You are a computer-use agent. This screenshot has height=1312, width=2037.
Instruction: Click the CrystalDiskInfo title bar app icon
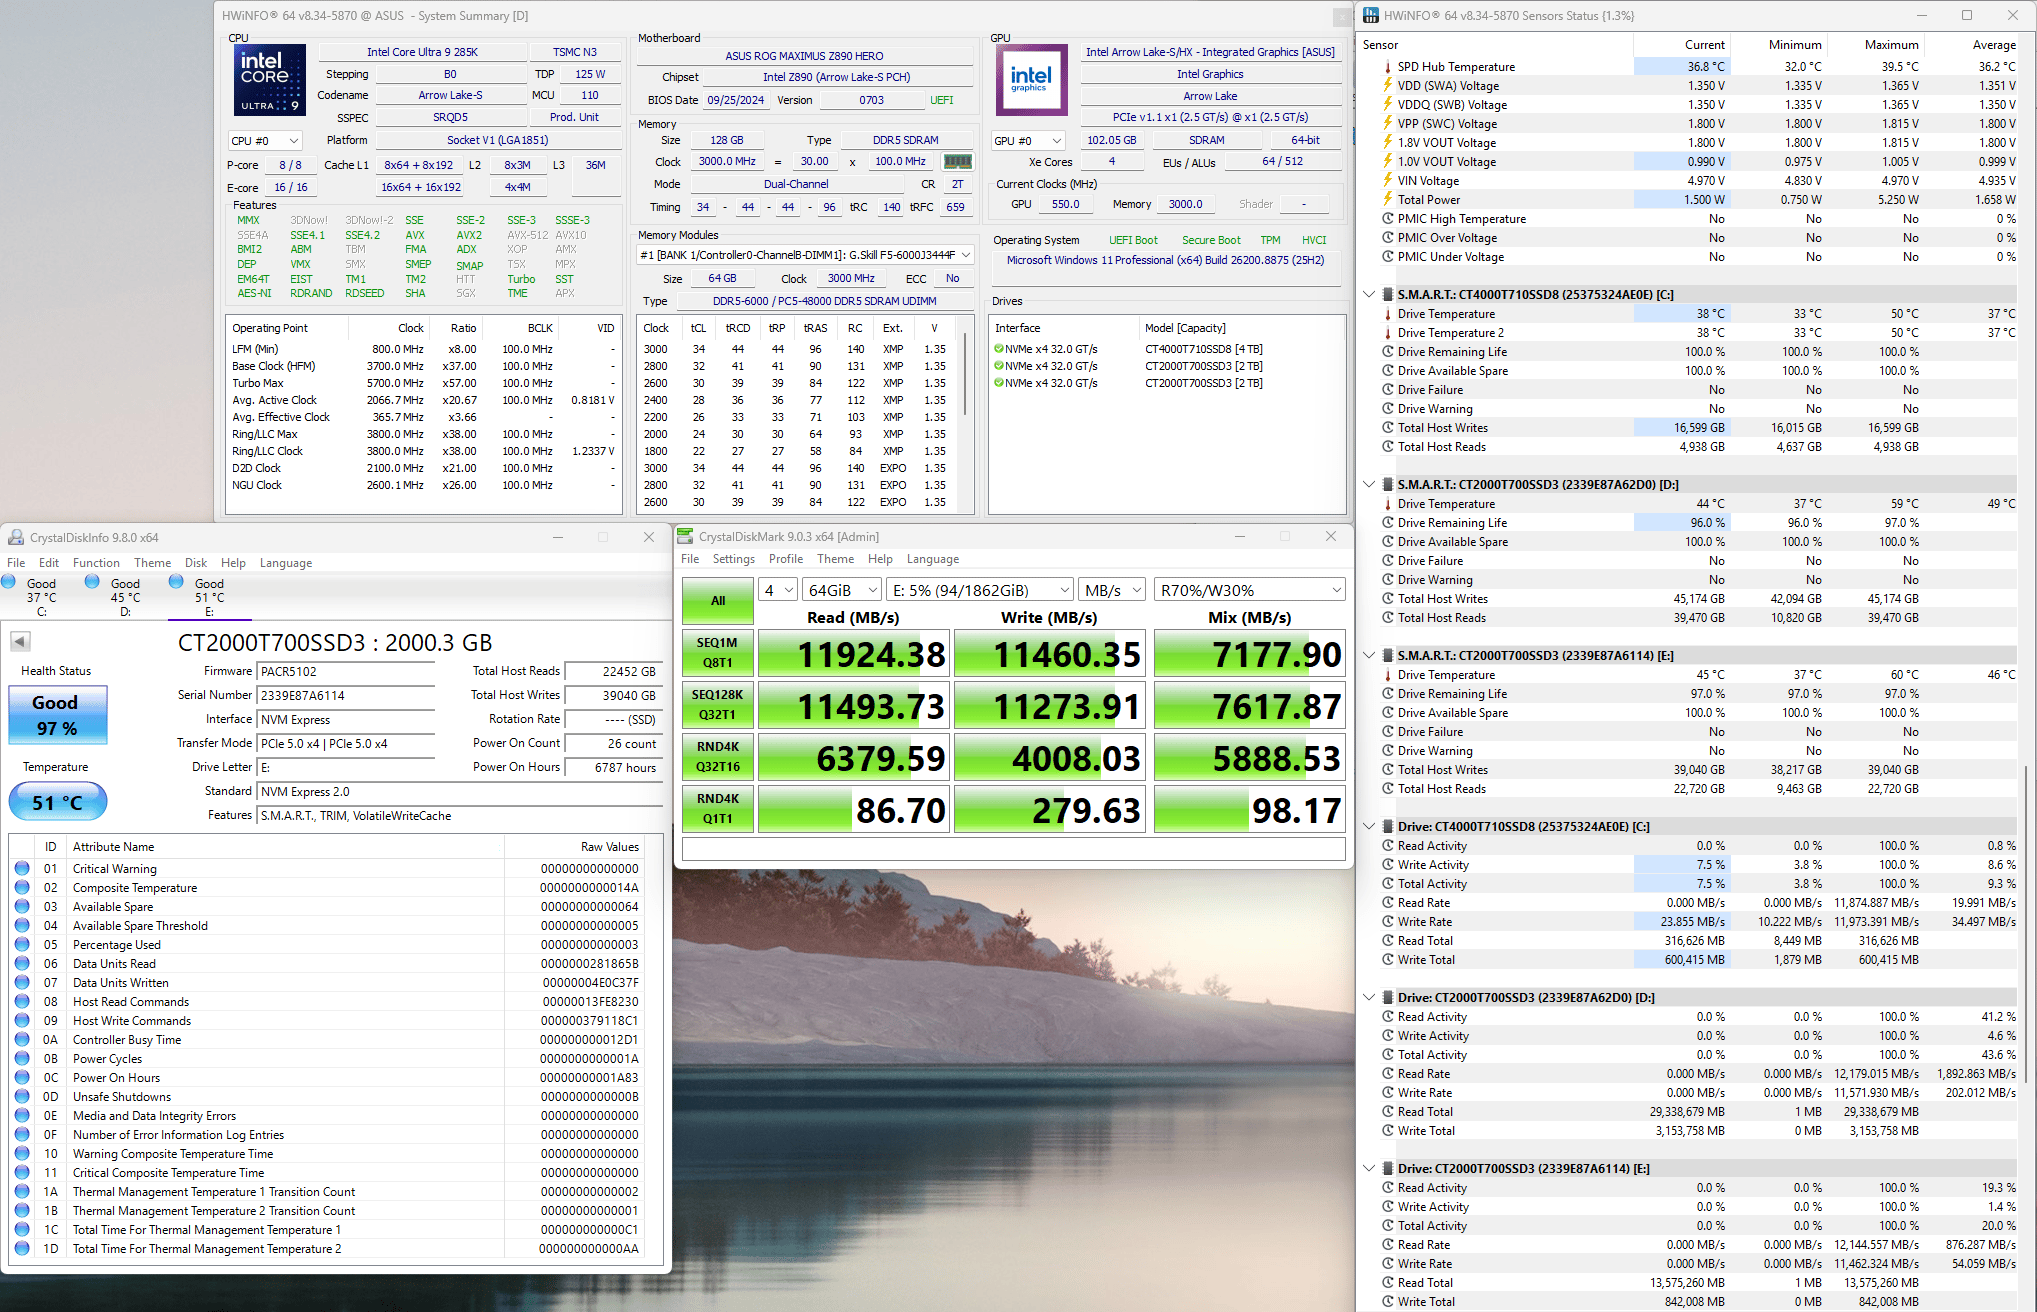pos(16,537)
